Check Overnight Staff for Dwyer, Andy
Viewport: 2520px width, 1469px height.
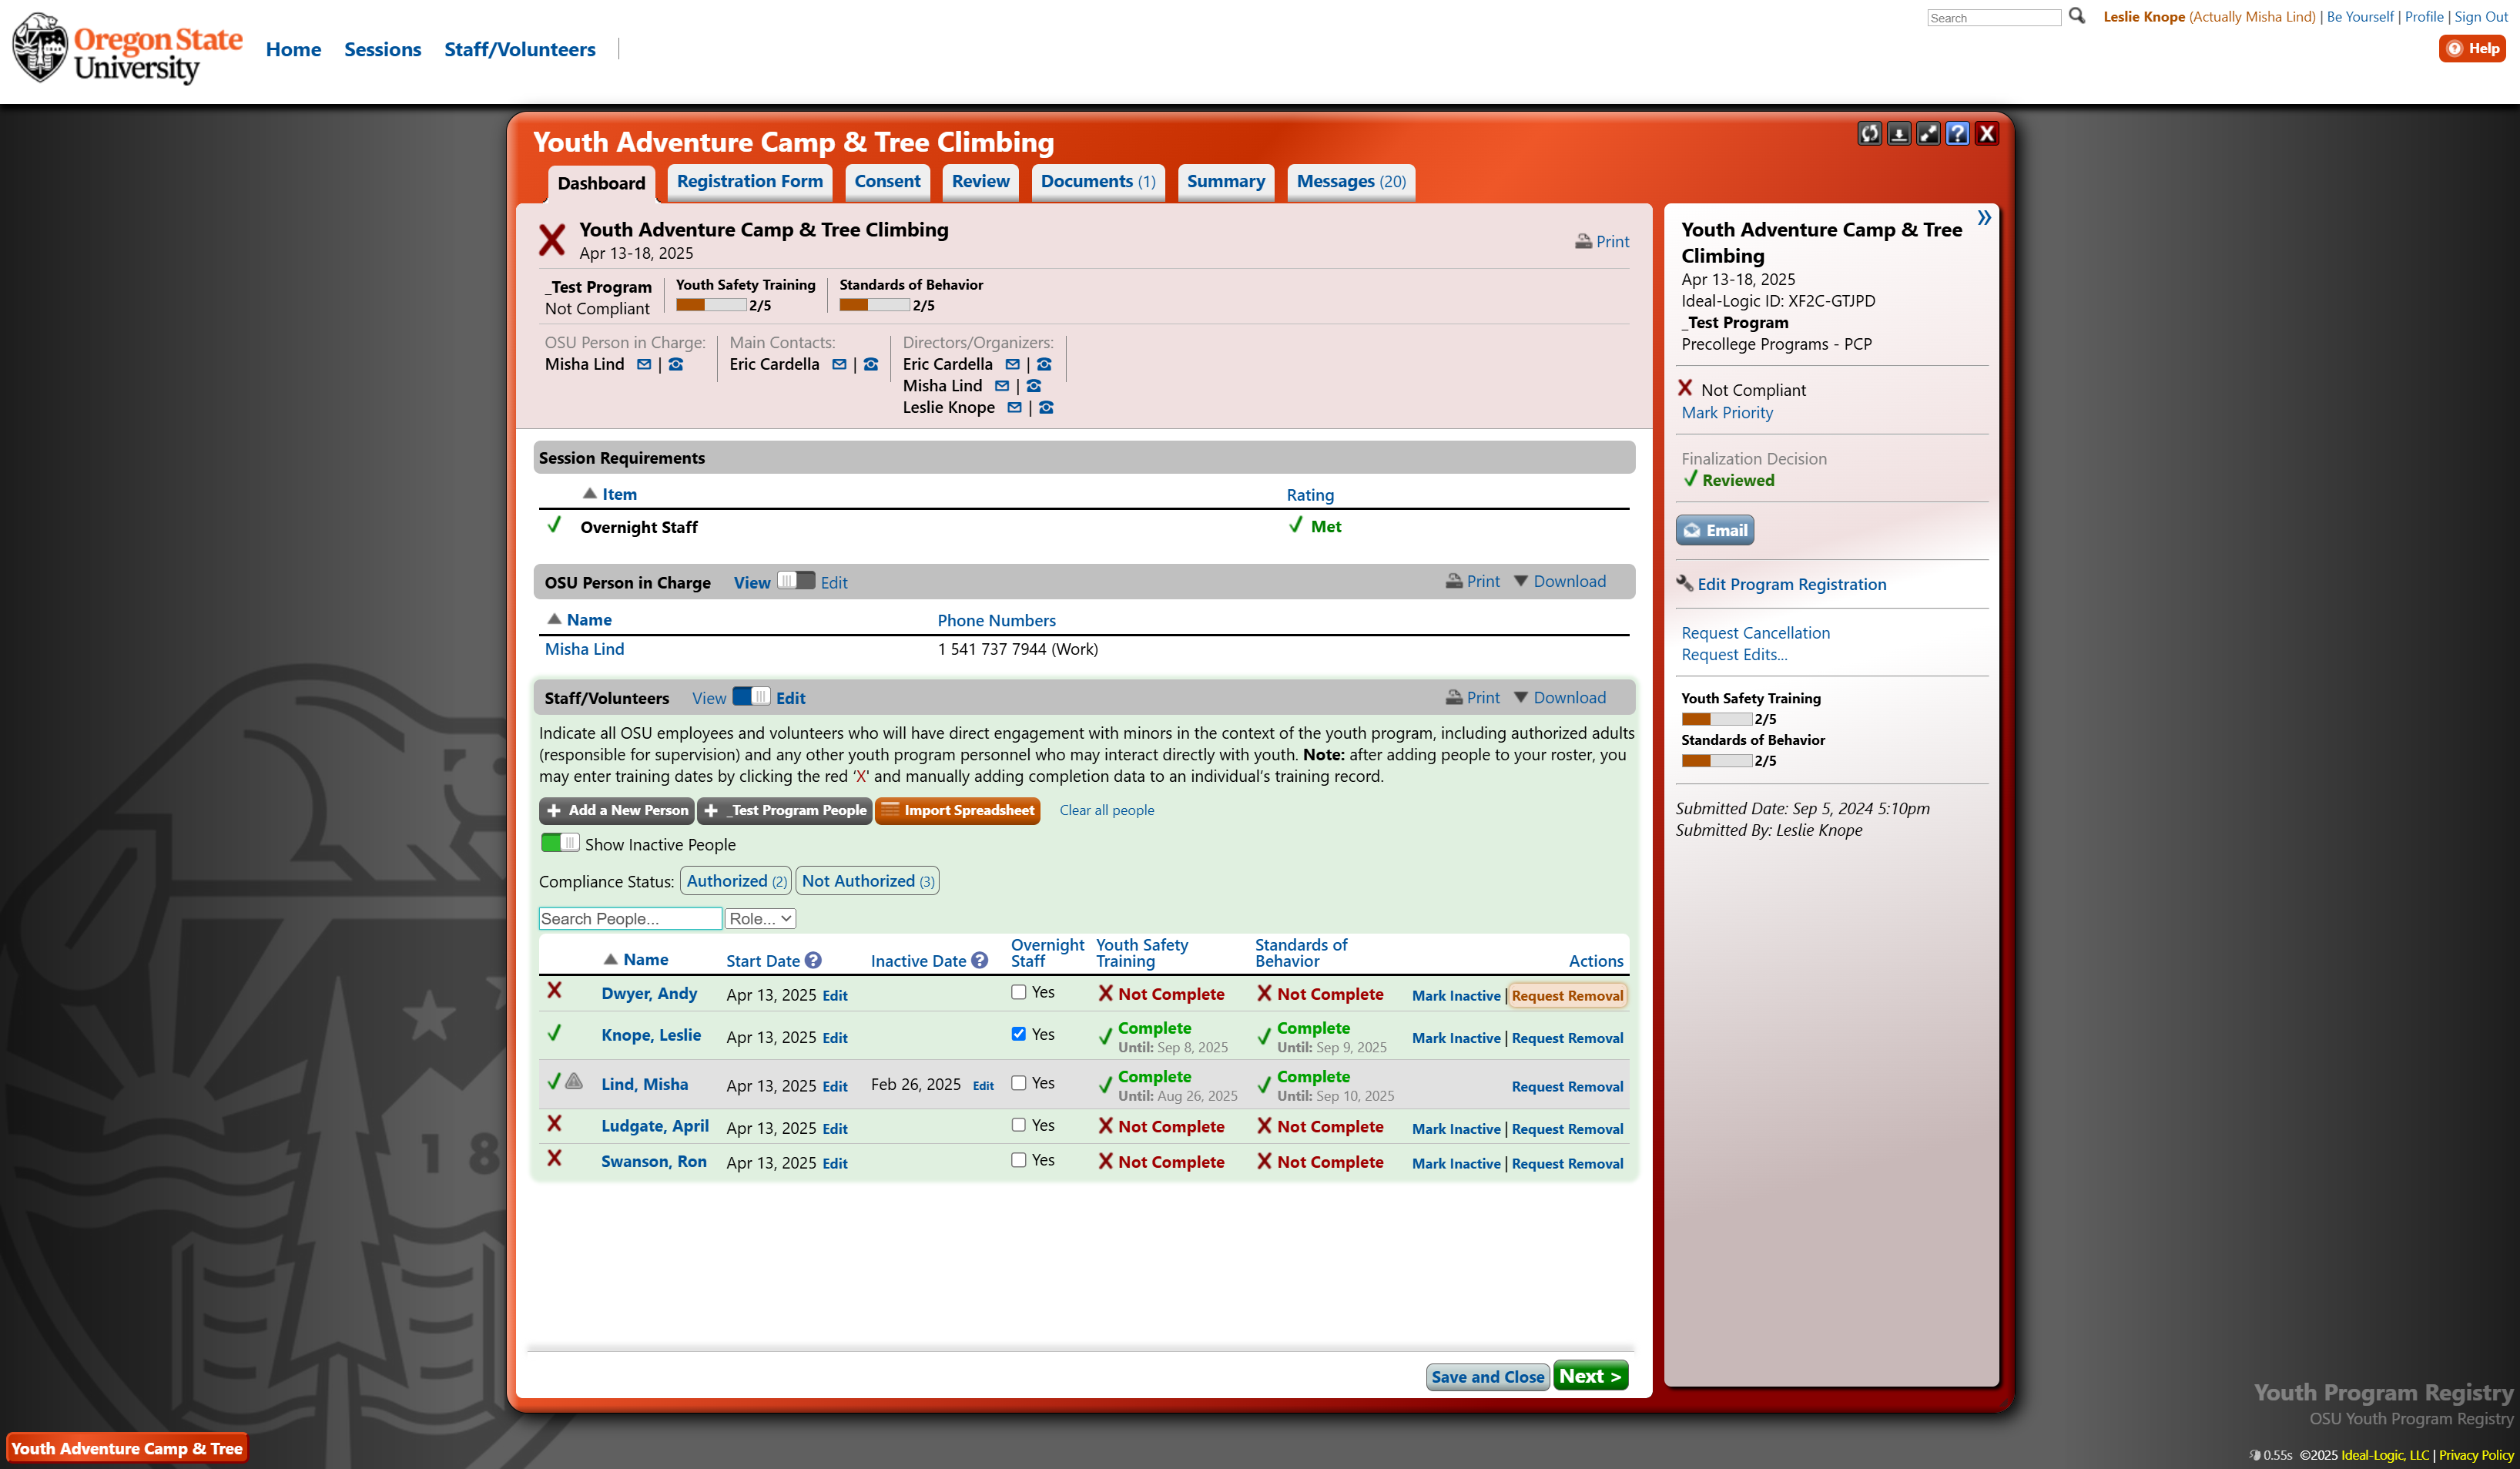[1018, 992]
